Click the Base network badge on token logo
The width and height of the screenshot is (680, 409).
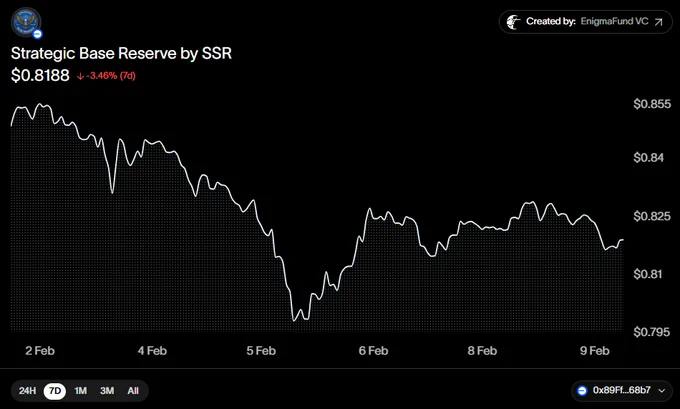(x=38, y=34)
